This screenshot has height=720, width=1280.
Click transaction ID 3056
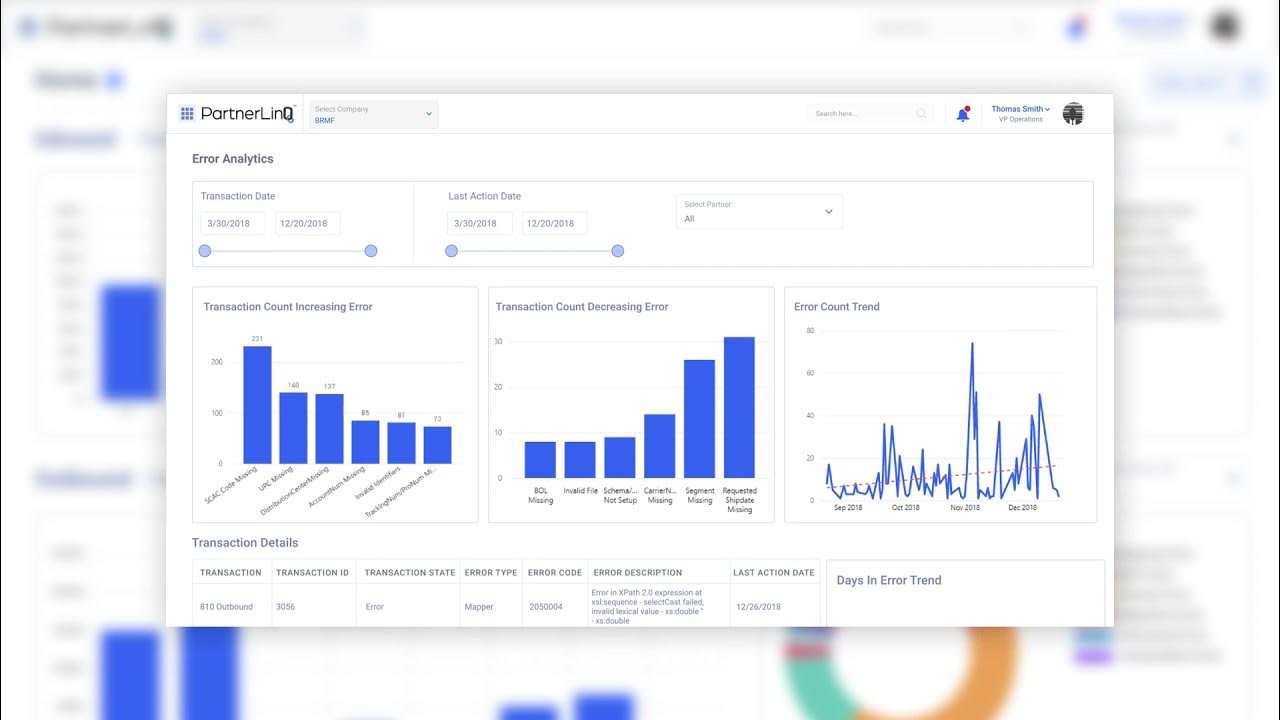pyautogui.click(x=286, y=607)
